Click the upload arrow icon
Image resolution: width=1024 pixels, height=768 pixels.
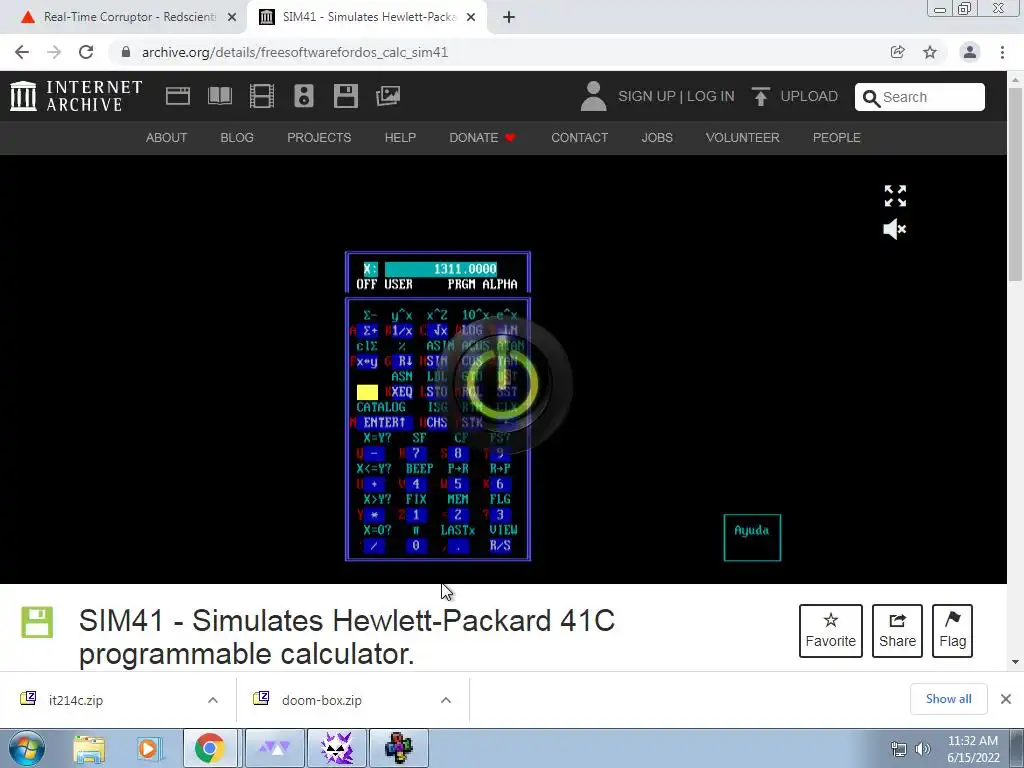click(x=760, y=96)
